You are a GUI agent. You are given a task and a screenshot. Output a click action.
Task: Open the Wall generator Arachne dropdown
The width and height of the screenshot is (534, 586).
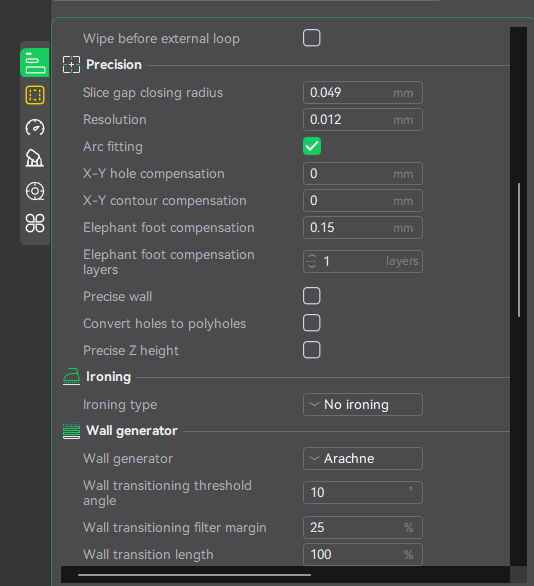point(363,458)
